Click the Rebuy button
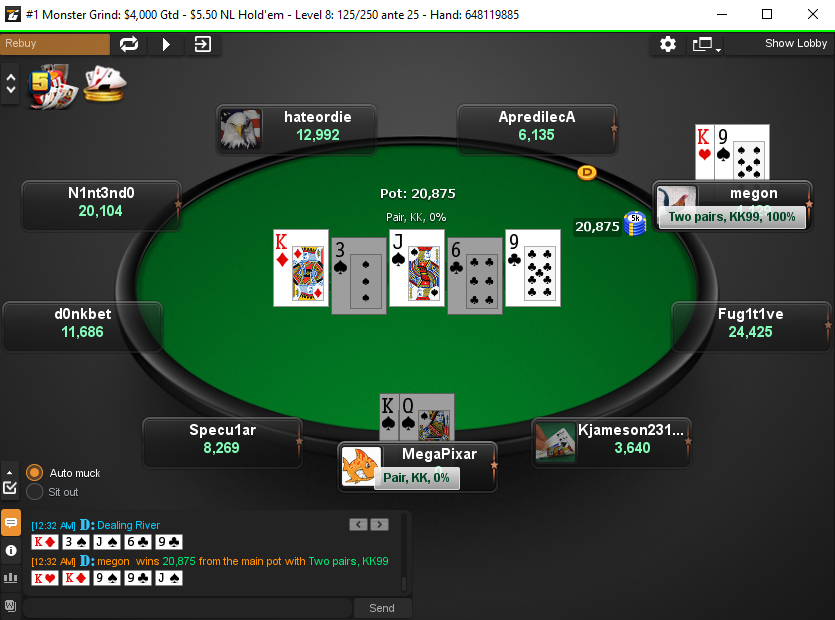The height and width of the screenshot is (620, 835). (55, 44)
